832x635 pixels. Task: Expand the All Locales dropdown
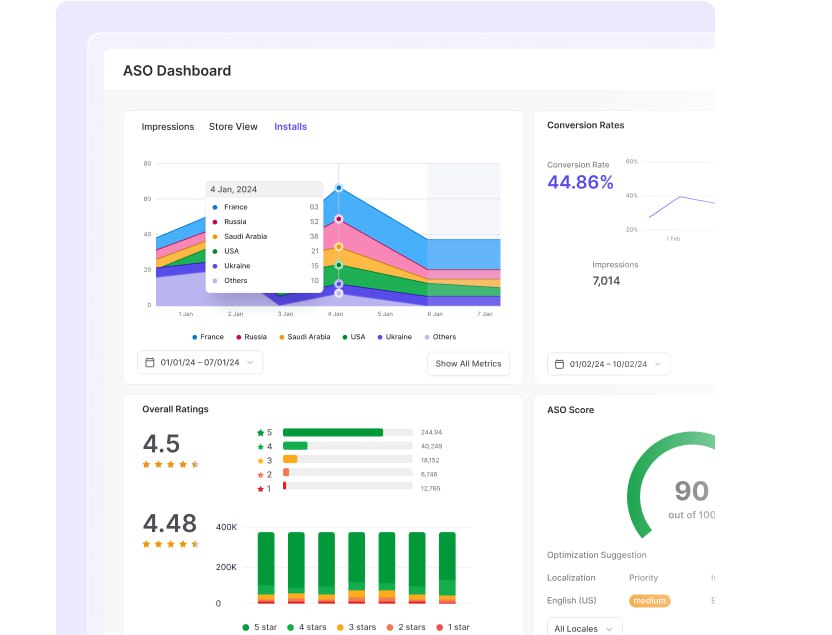(x=584, y=628)
